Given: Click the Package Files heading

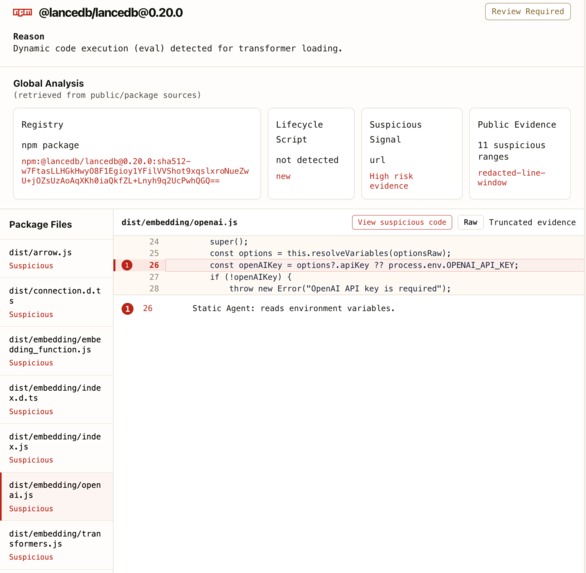Looking at the screenshot, I should (x=40, y=224).
